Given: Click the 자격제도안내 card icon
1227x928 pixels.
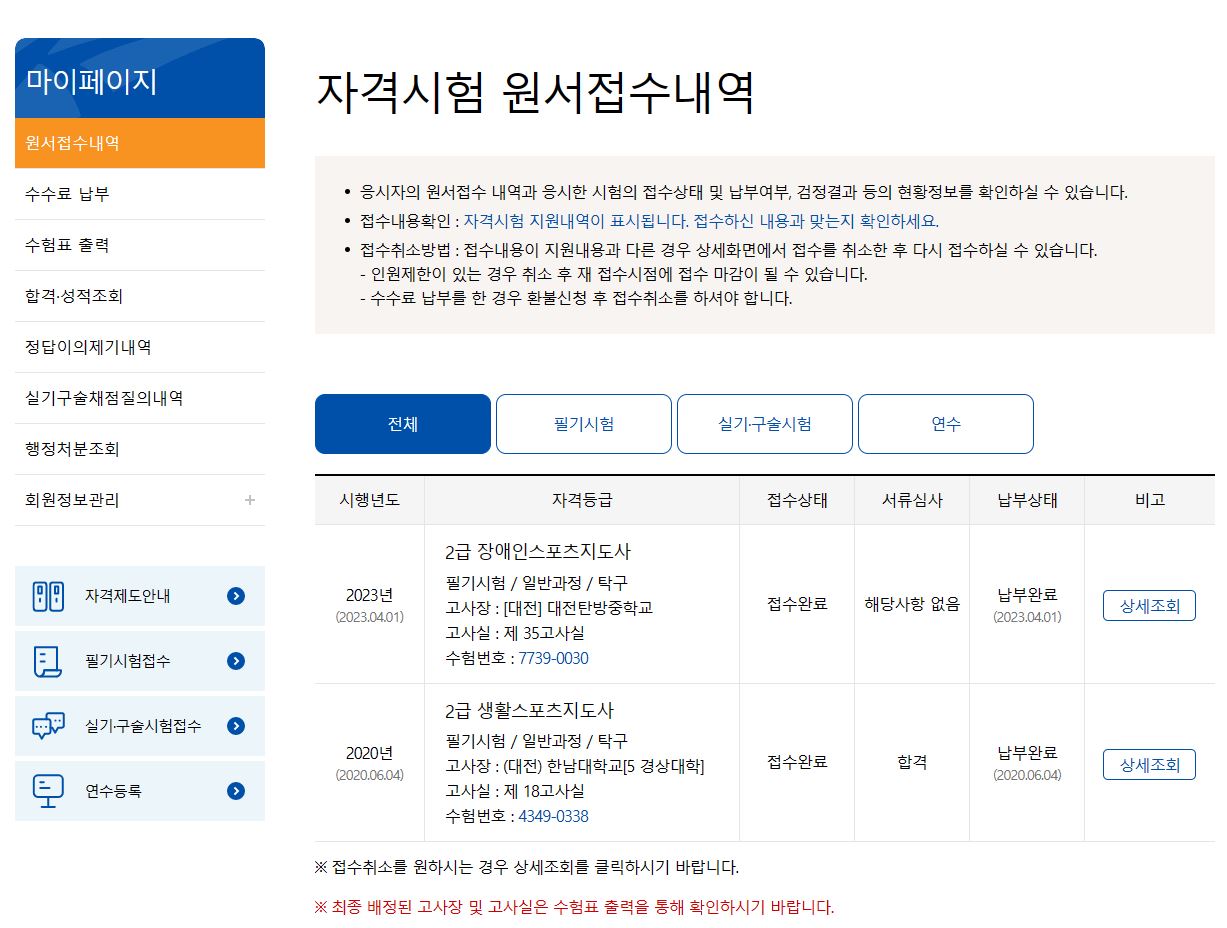Looking at the screenshot, I should coord(48,596).
